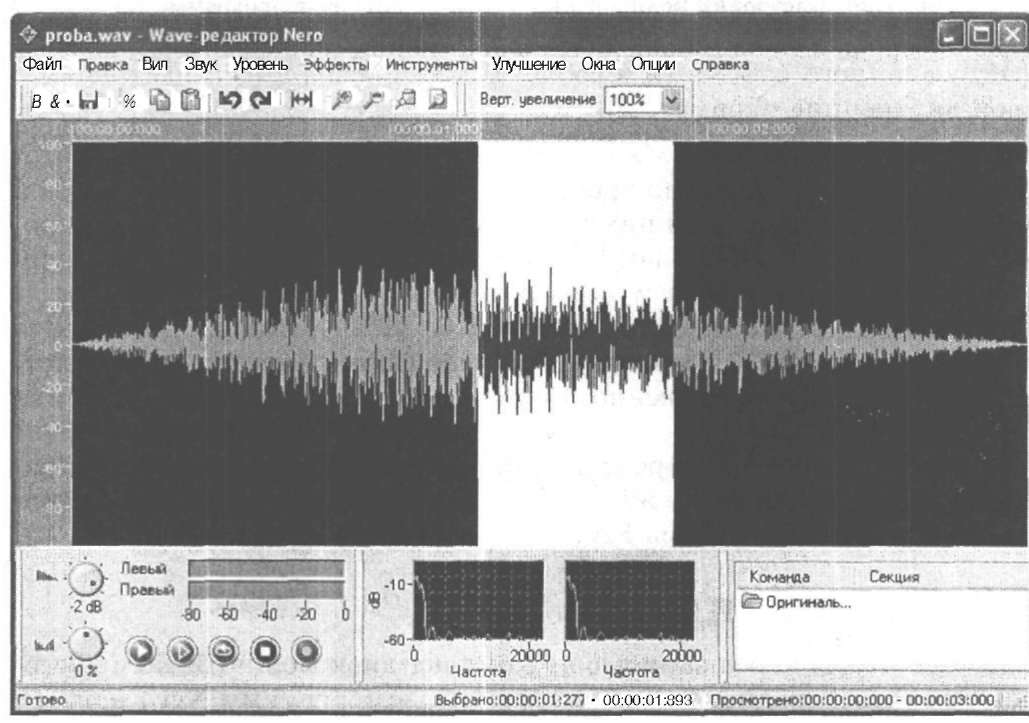Open the Уровень menu
The height and width of the screenshot is (723, 1029).
point(260,65)
